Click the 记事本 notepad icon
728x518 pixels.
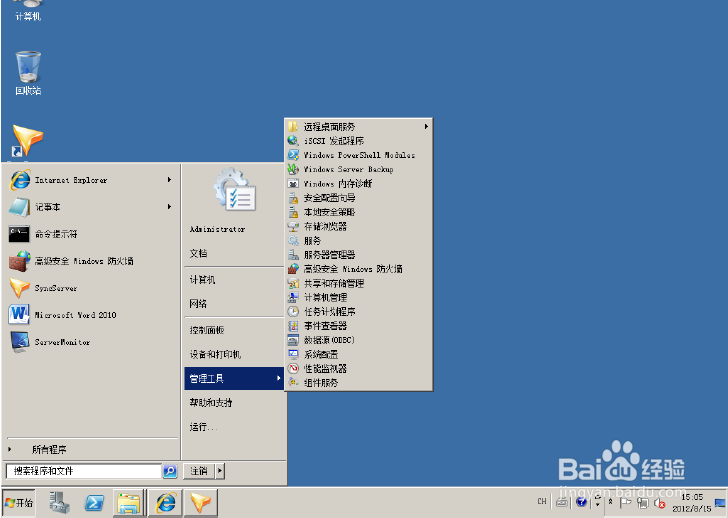click(20, 207)
